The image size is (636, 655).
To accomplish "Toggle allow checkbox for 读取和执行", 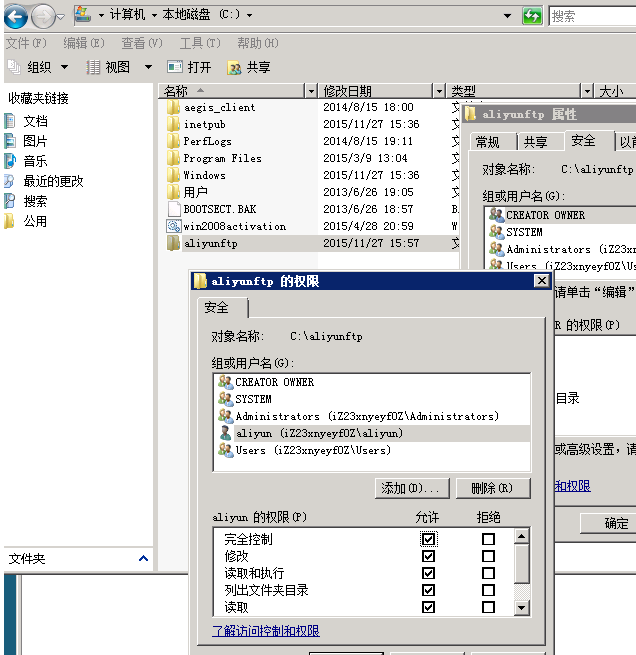I will (428, 573).
